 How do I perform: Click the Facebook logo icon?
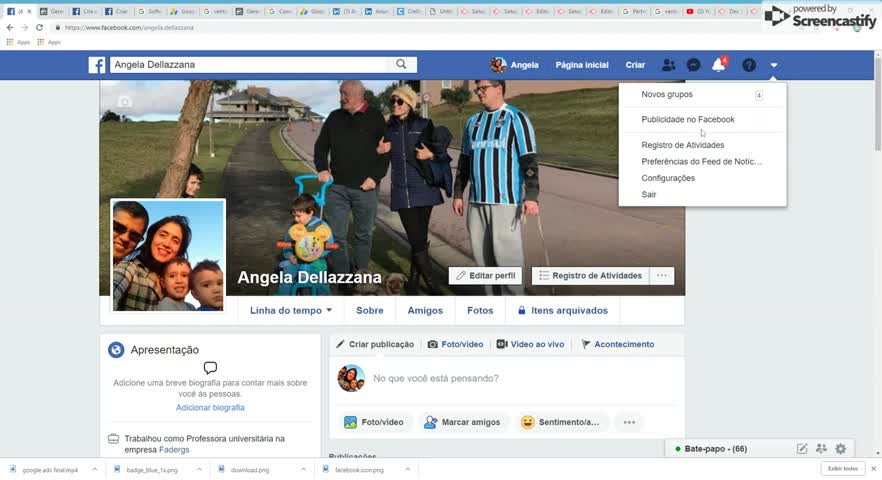97,65
